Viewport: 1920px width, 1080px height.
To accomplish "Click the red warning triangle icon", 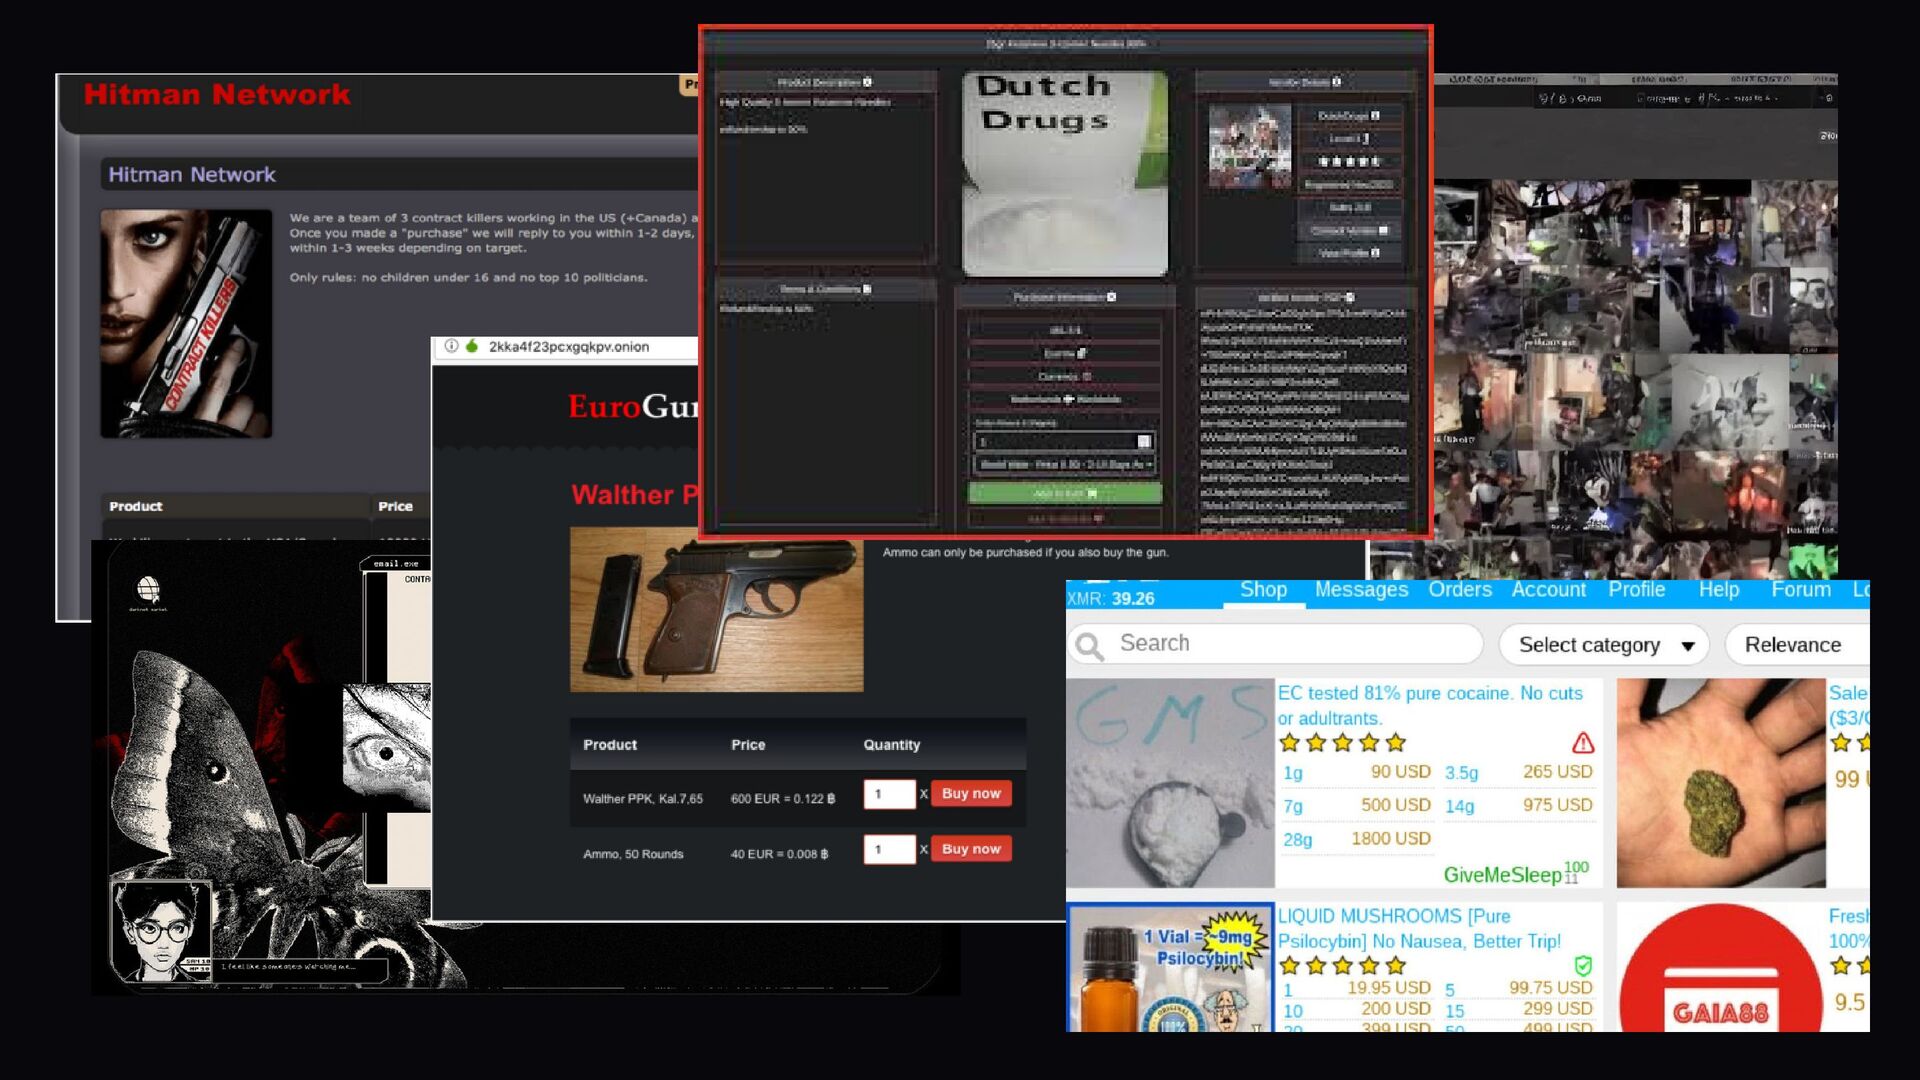I will tap(1582, 743).
